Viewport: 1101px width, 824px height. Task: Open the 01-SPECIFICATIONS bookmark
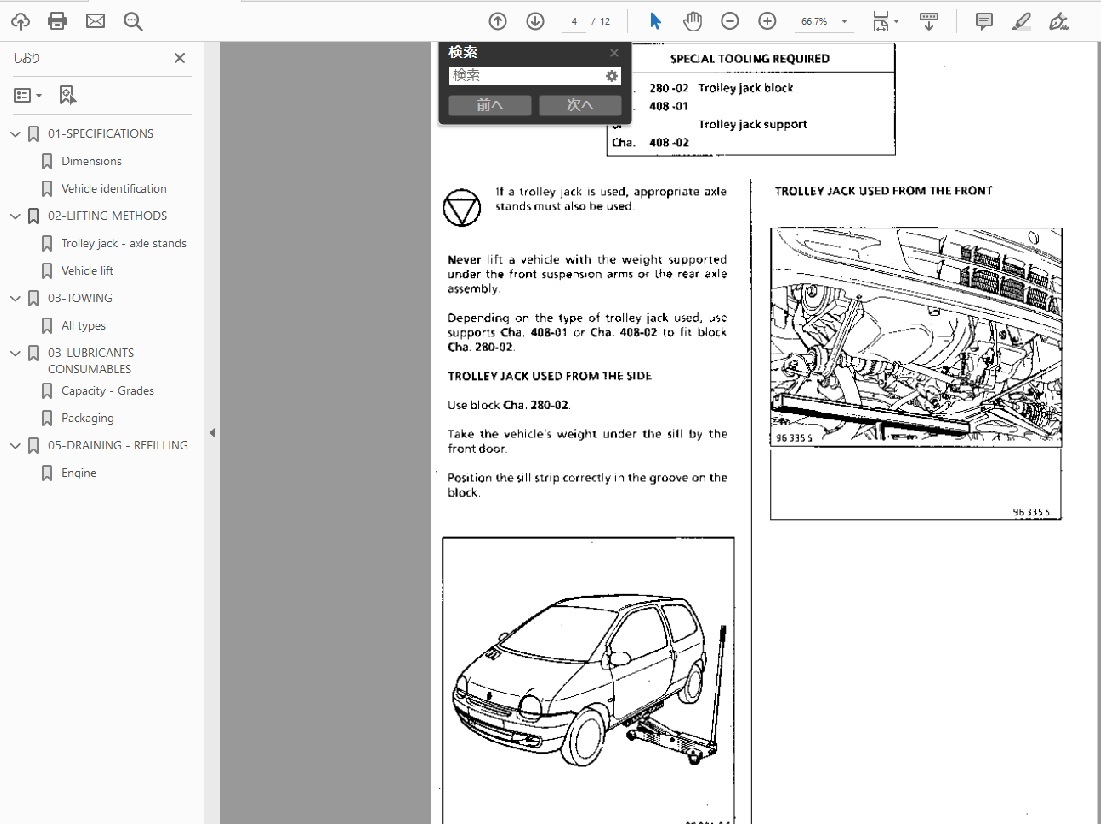100,134
